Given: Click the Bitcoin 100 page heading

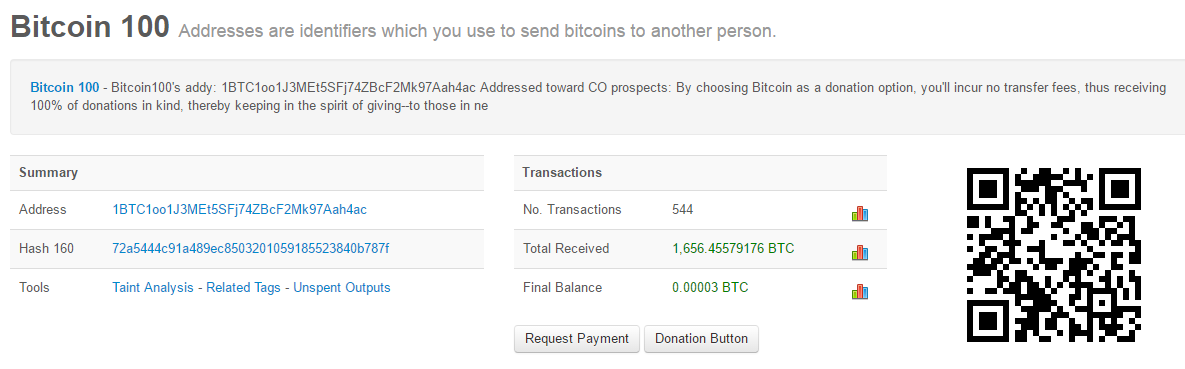Looking at the screenshot, I should click(90, 26).
